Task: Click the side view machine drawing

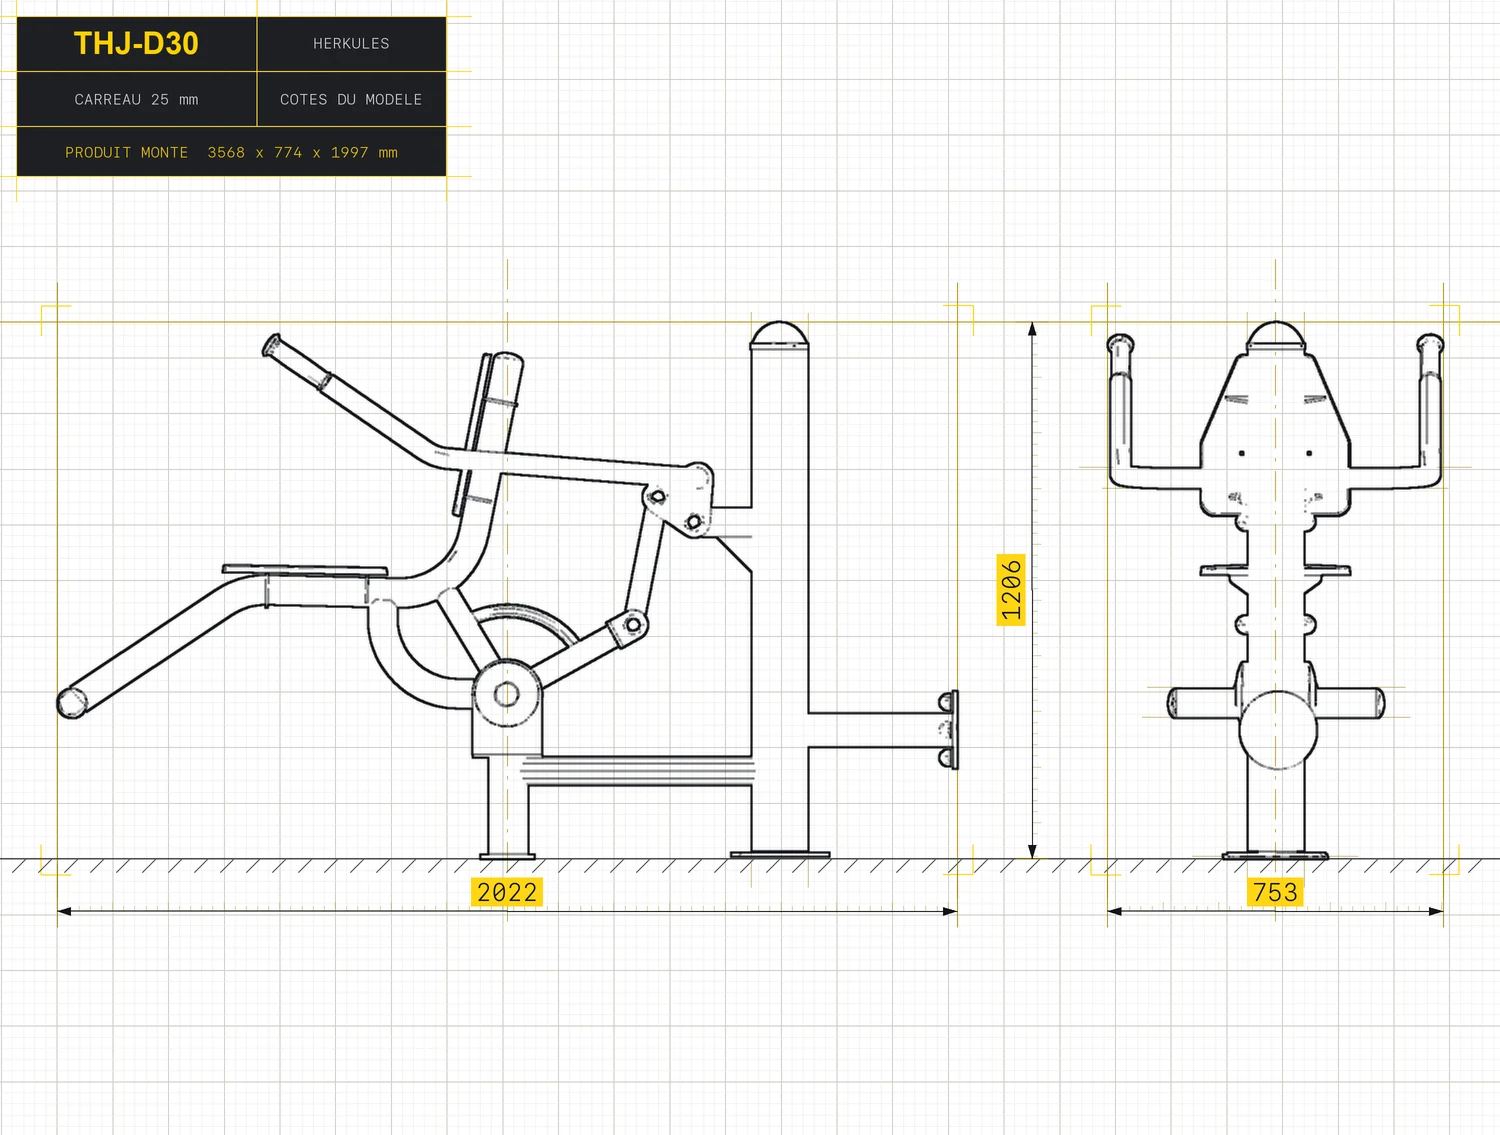Action: (507, 590)
